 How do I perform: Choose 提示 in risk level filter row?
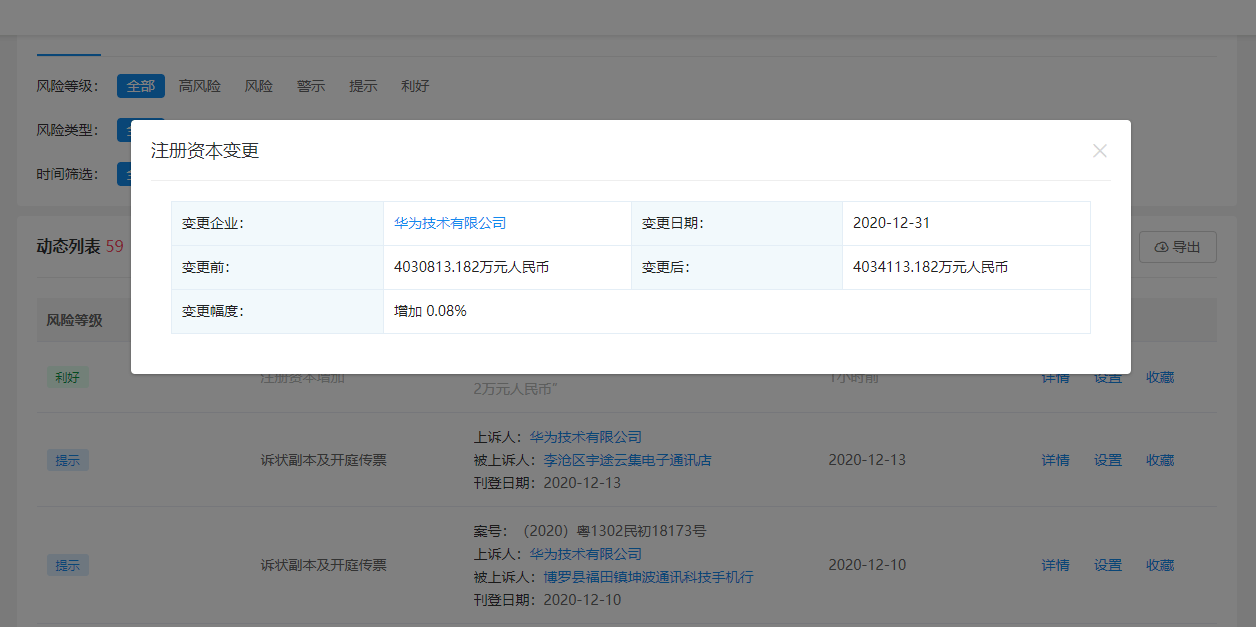point(363,86)
